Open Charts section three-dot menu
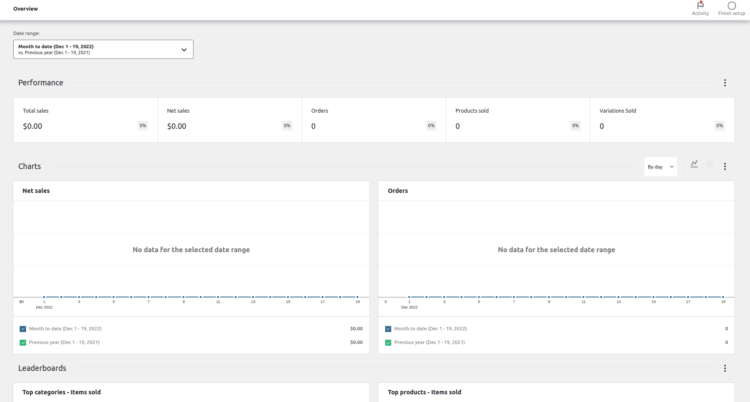 coord(725,167)
